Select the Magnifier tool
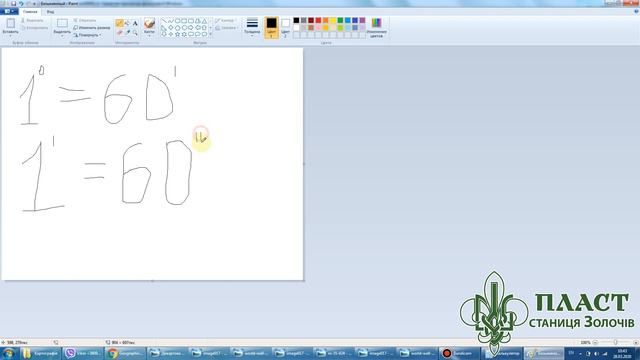This screenshot has height=360, width=640. (135, 32)
